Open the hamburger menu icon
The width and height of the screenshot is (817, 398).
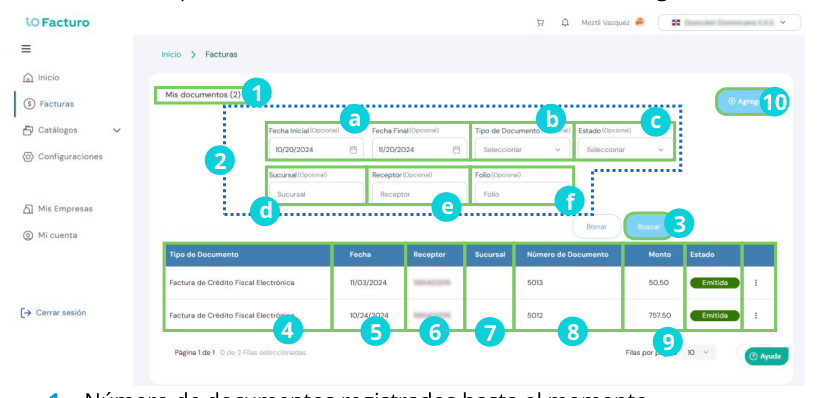tap(26, 49)
